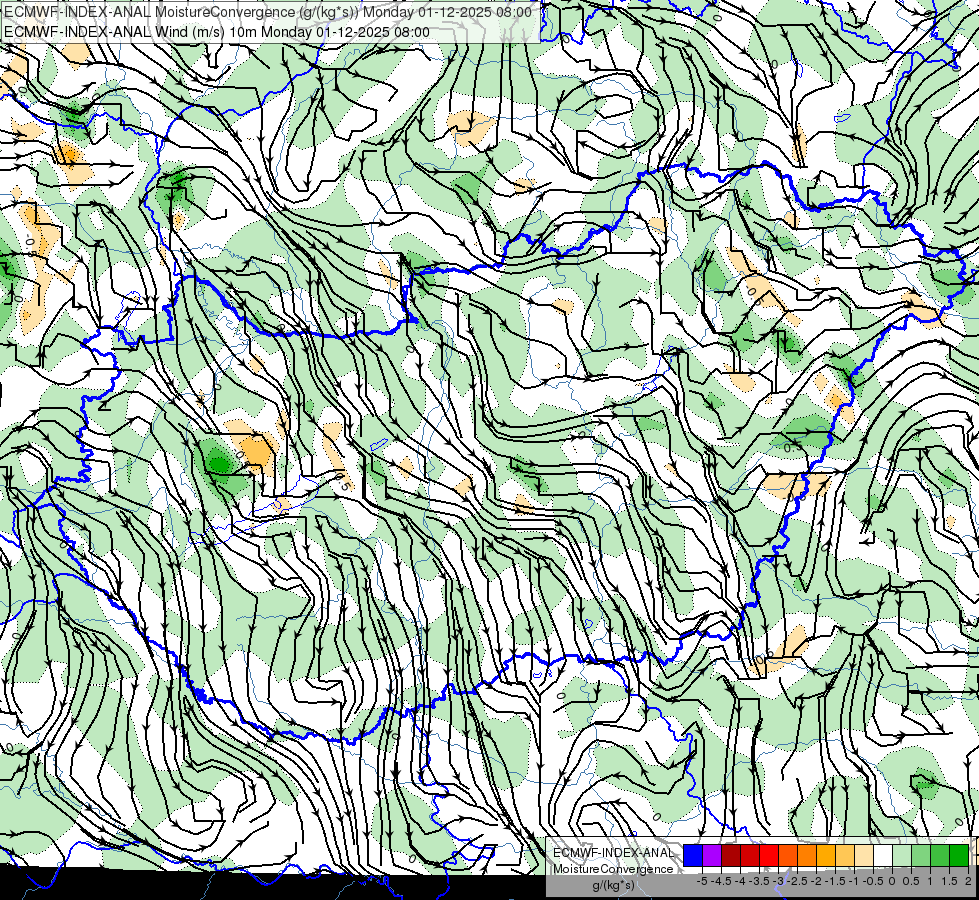Screen dimensions: 979x900
Task: Click the blue legend swatch below -5
Action: point(693,856)
